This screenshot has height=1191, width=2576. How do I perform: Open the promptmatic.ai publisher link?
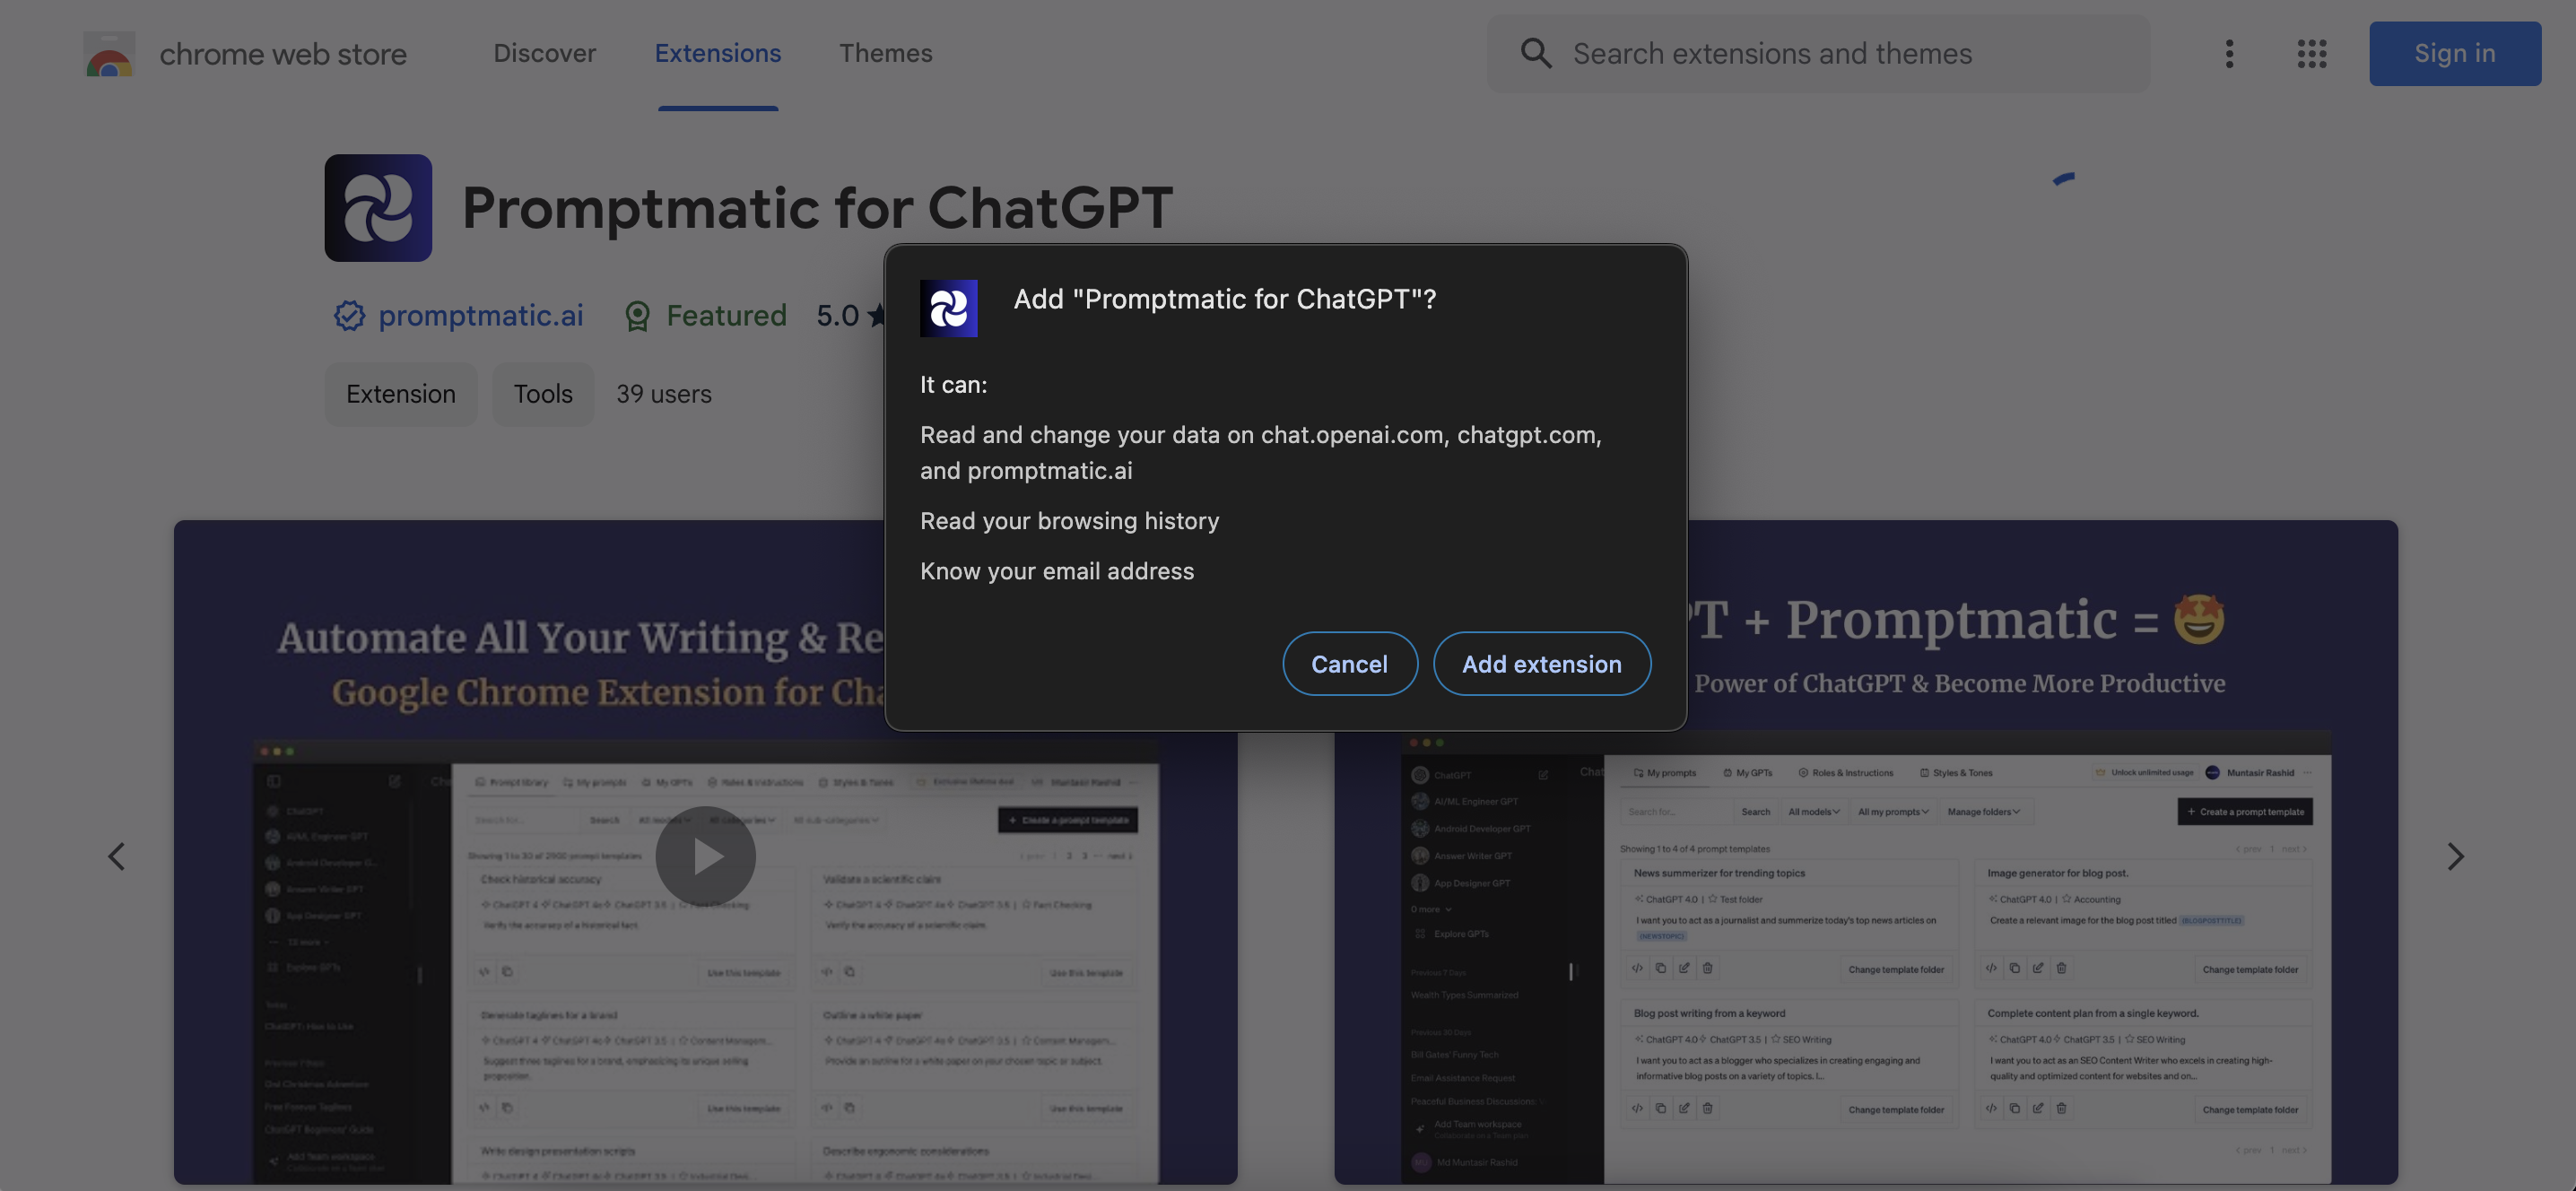point(480,316)
